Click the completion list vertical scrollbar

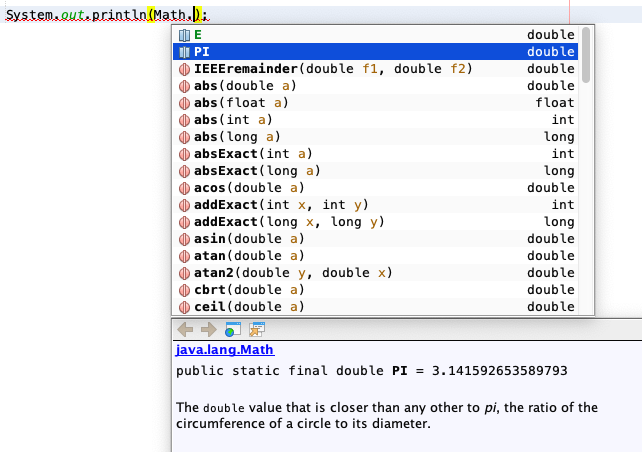pyautogui.click(x=586, y=60)
